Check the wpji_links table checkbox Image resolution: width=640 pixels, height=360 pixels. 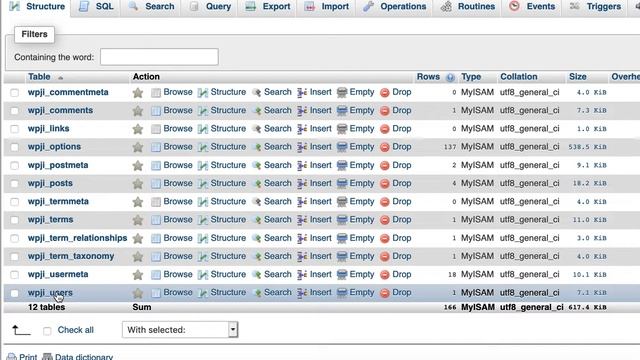[15, 129]
